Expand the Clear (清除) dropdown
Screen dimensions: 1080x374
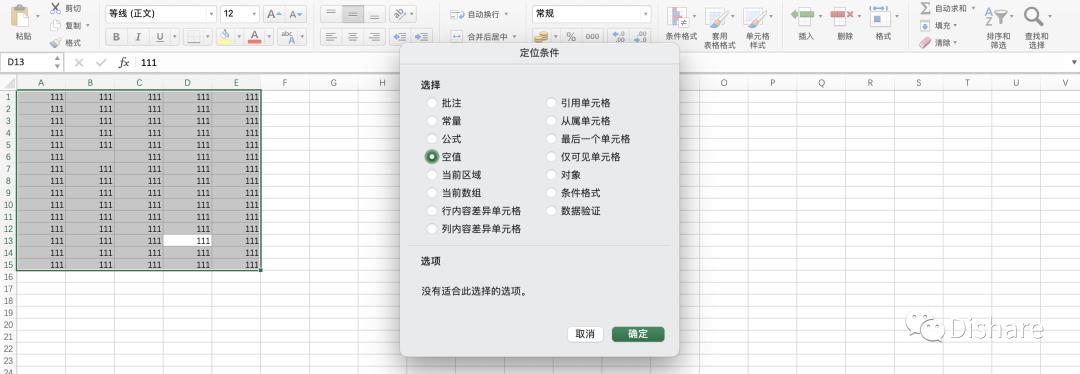[956, 43]
